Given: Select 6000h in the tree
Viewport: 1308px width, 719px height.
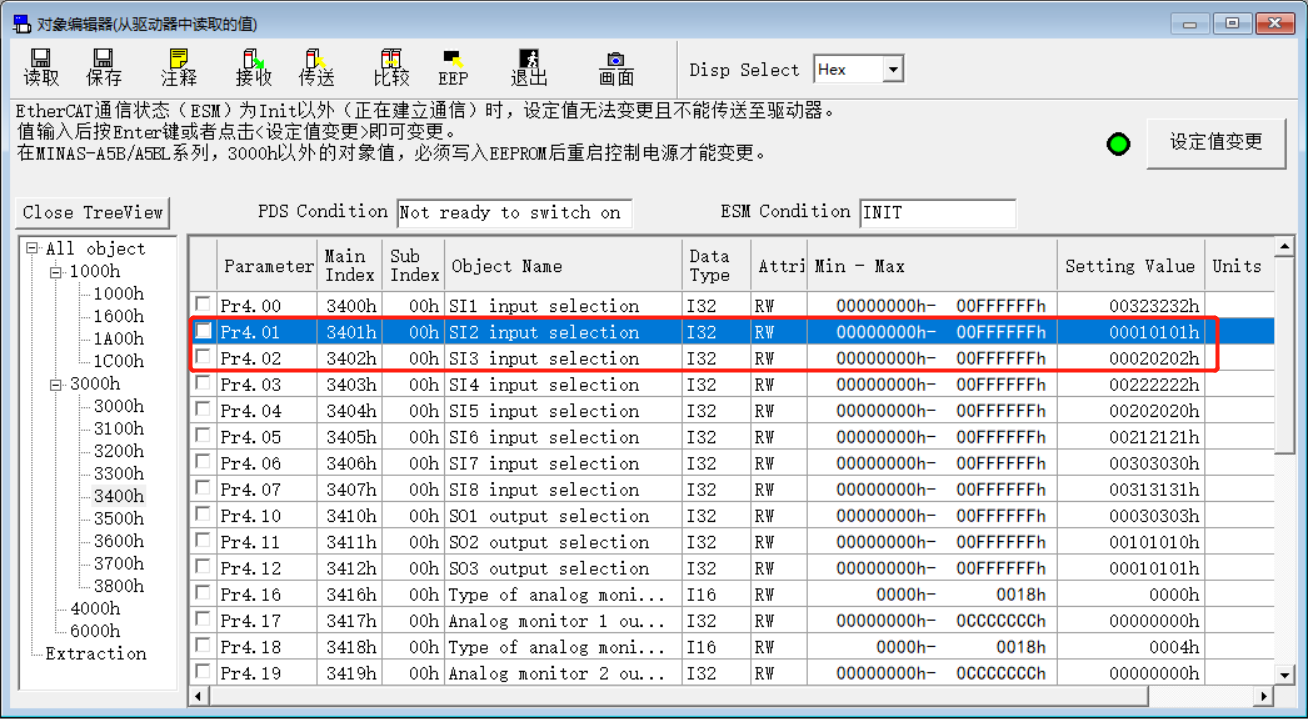Looking at the screenshot, I should tap(94, 631).
